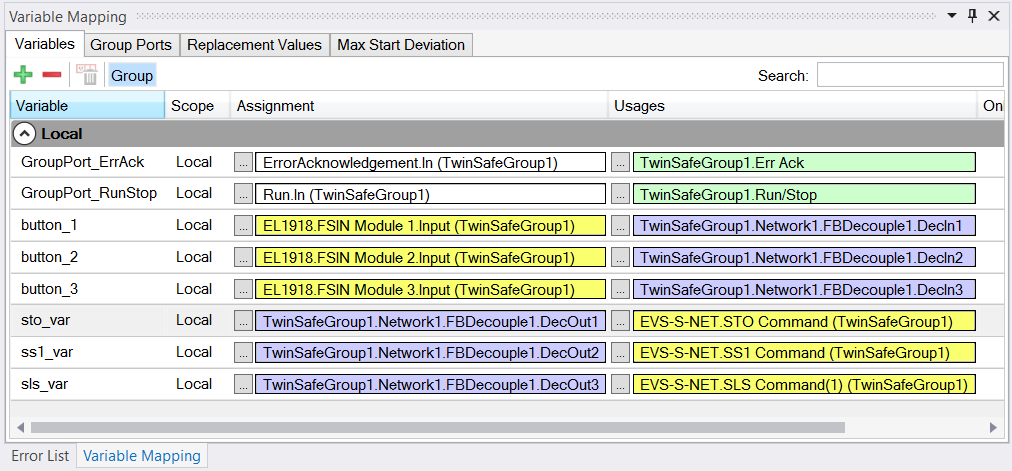The height and width of the screenshot is (471, 1012).
Task: Browse assignment for sls_var
Action: (243, 385)
